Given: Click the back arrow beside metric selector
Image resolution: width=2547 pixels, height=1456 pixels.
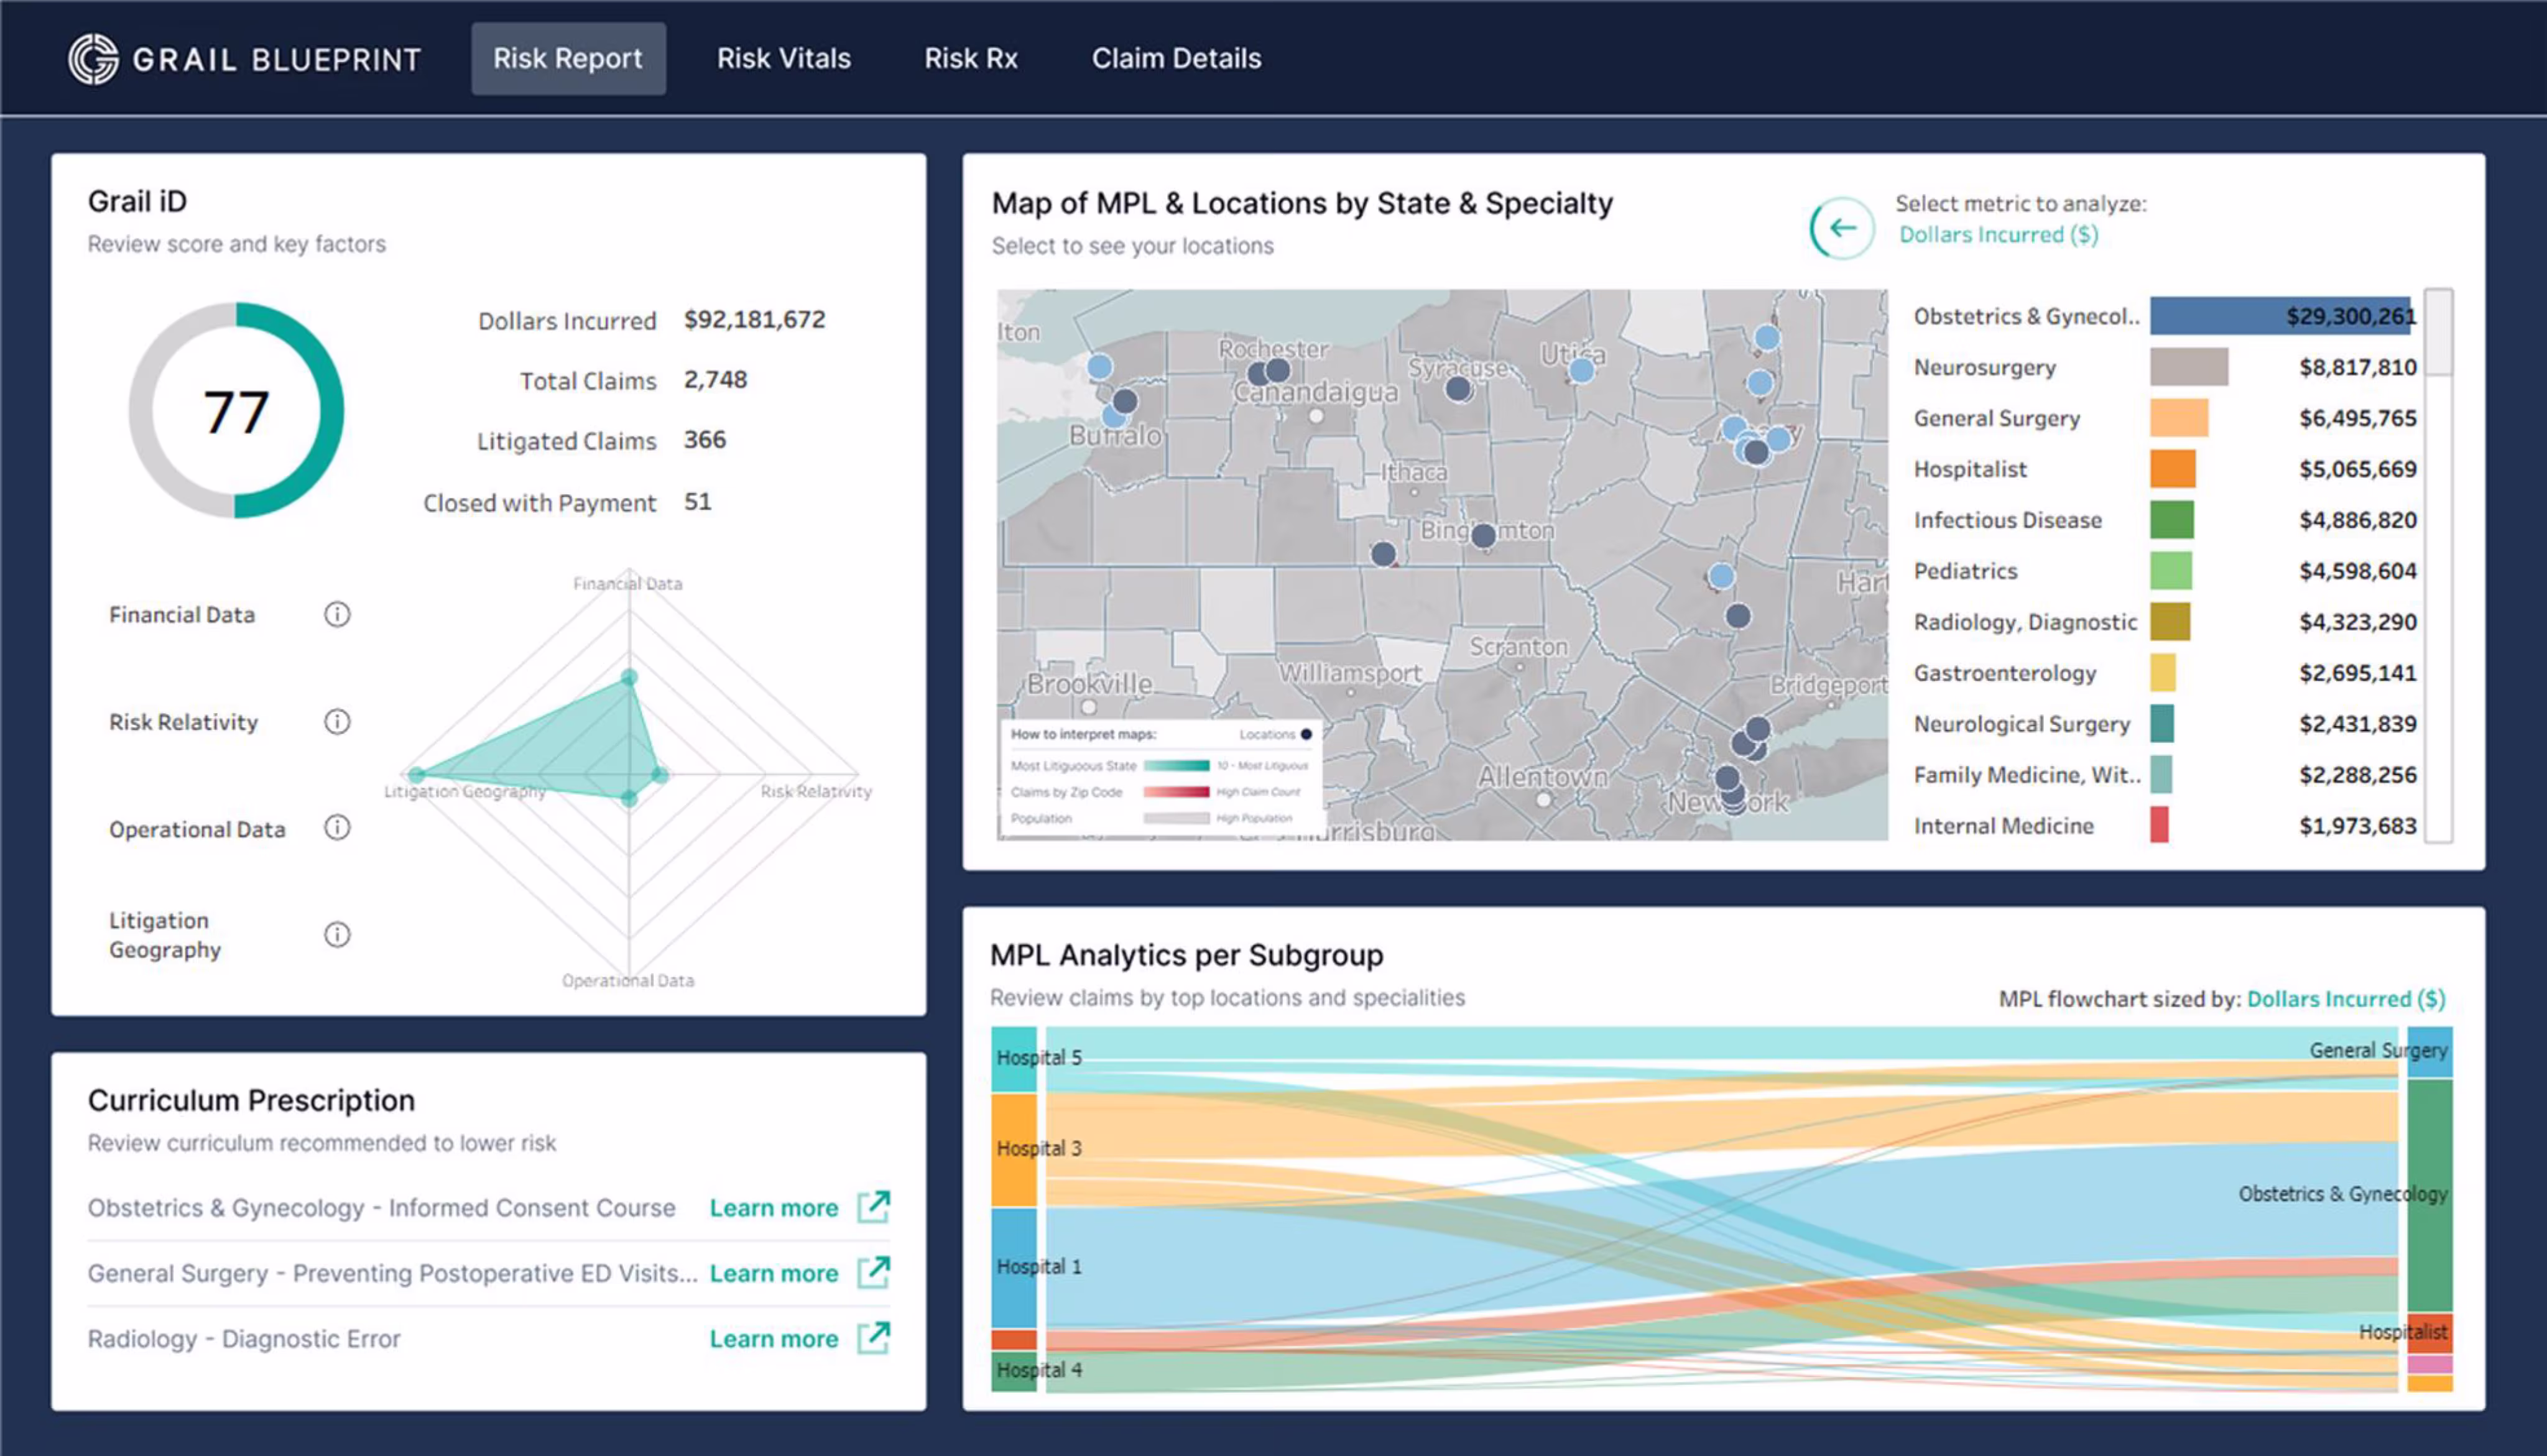Looking at the screenshot, I should pos(1843,228).
